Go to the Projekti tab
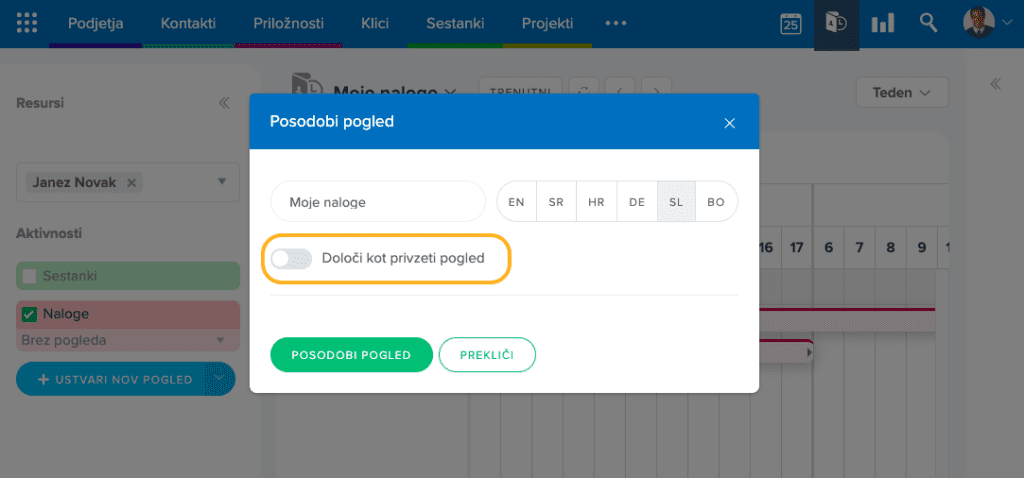 click(547, 24)
